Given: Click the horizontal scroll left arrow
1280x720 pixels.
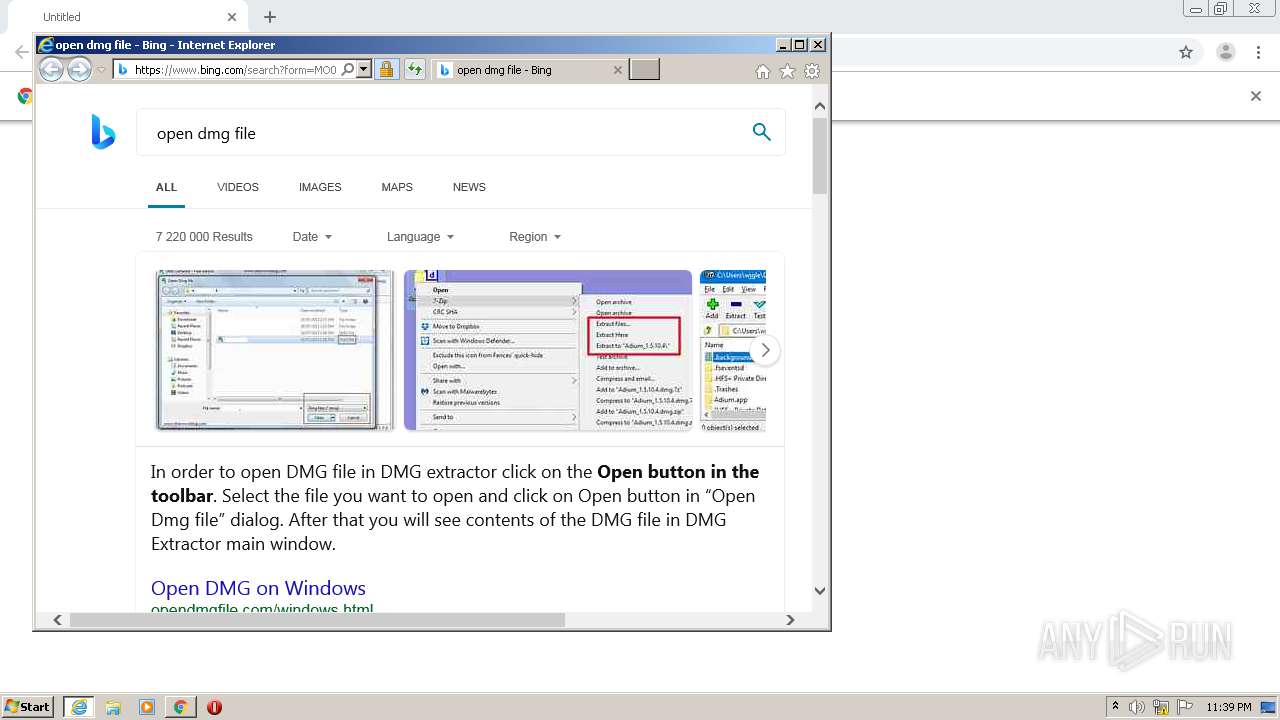Looking at the screenshot, I should 57,620.
